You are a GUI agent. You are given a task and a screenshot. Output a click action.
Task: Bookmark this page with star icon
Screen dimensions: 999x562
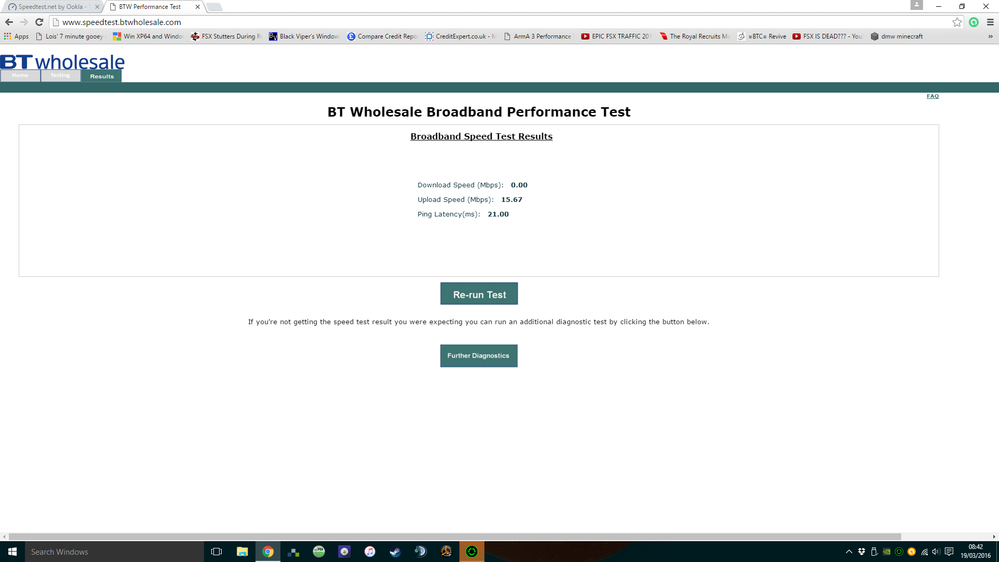click(x=957, y=22)
